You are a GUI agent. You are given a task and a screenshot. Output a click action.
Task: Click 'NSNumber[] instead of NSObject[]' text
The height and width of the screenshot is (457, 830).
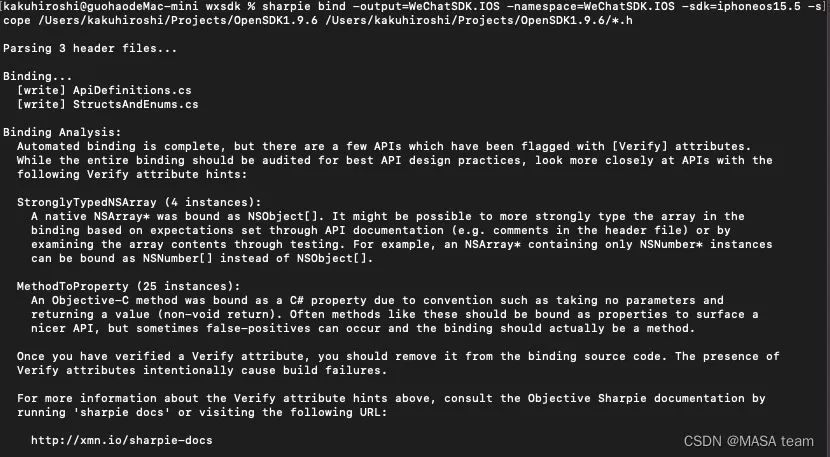(x=258, y=258)
